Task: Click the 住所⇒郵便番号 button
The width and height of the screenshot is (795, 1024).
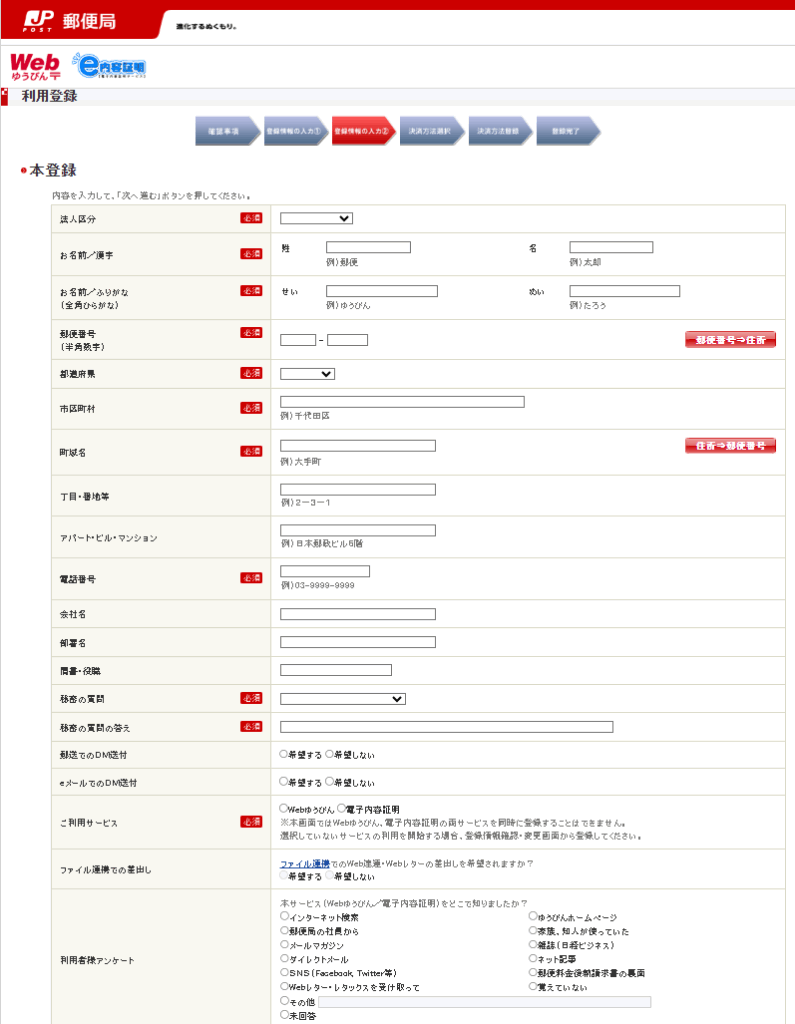Action: click(730, 446)
